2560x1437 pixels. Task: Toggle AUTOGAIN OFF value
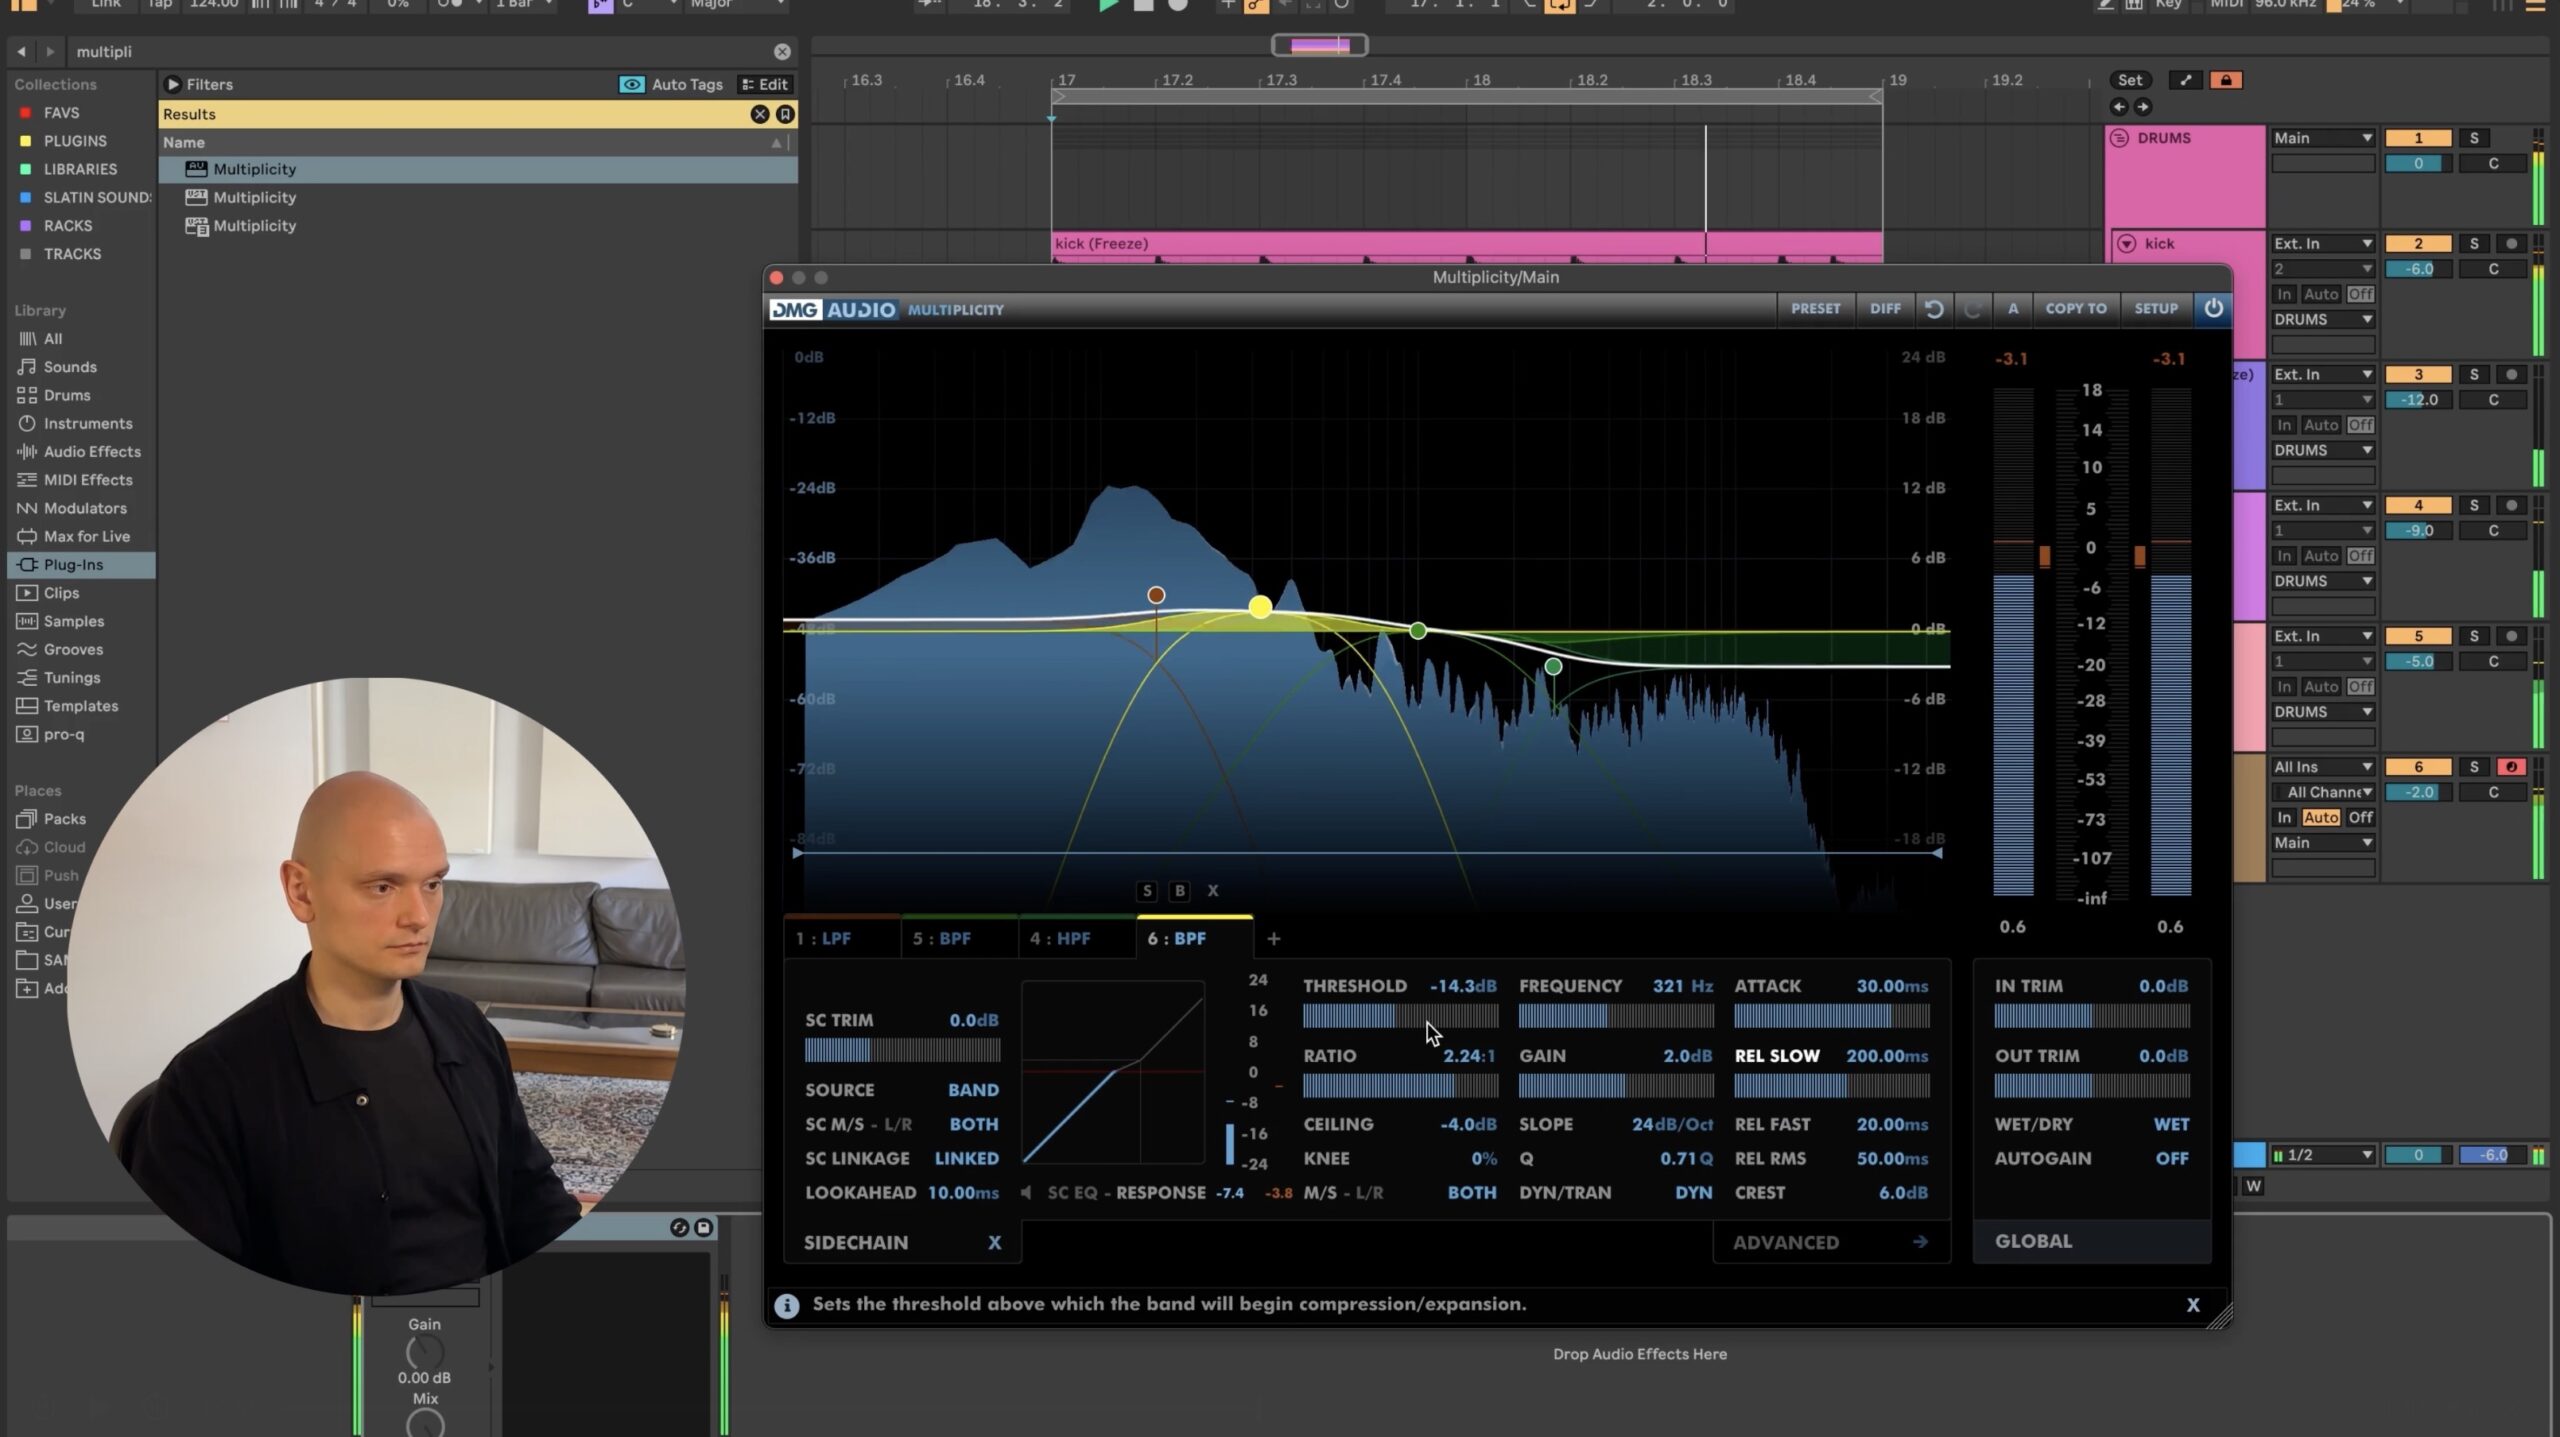2171,1158
